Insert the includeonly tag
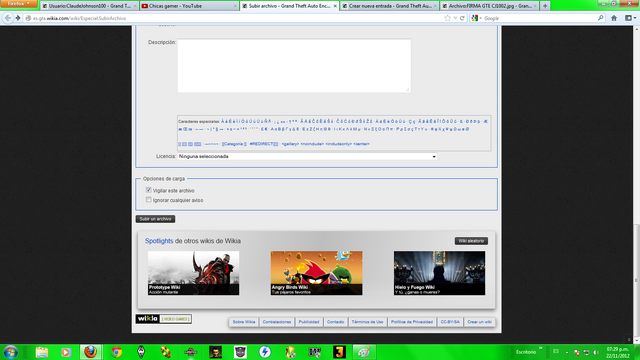This screenshot has height=360, width=640. pyautogui.click(x=338, y=144)
